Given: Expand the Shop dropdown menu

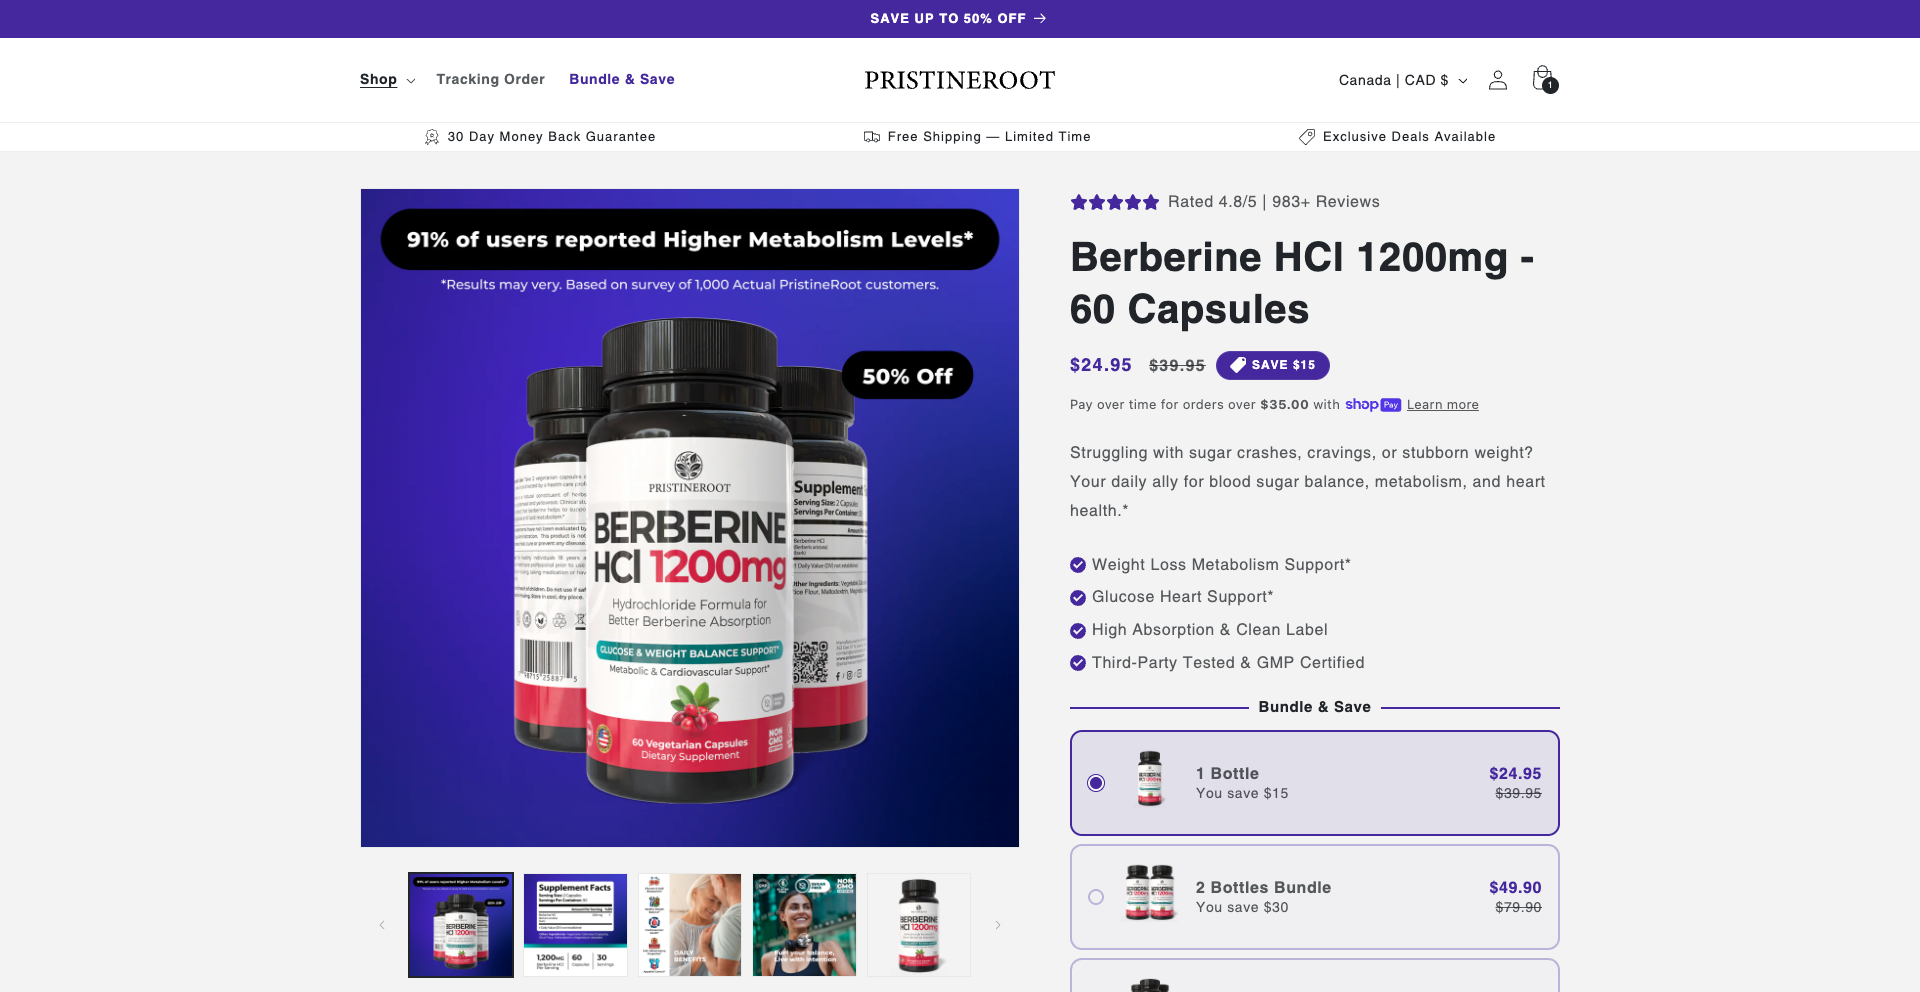Looking at the screenshot, I should [x=387, y=80].
